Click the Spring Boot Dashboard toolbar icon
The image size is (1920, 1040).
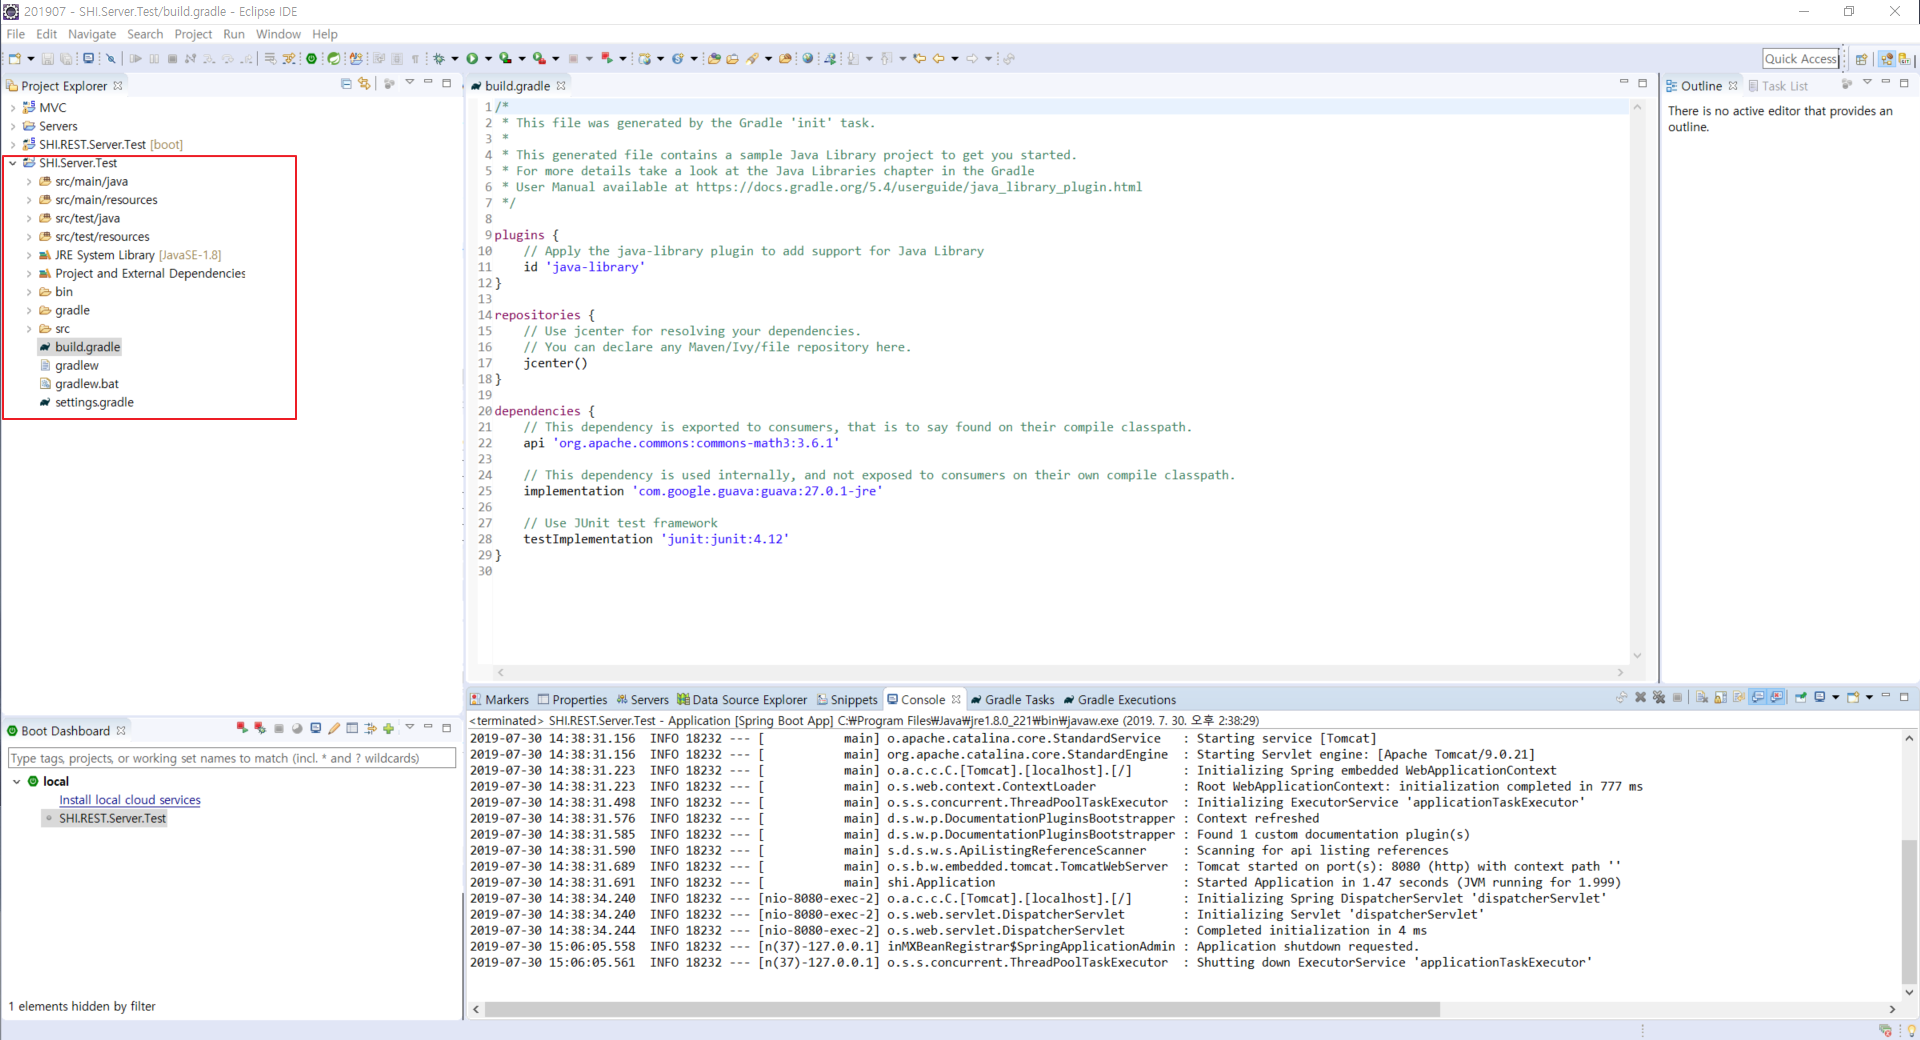[x=311, y=58]
